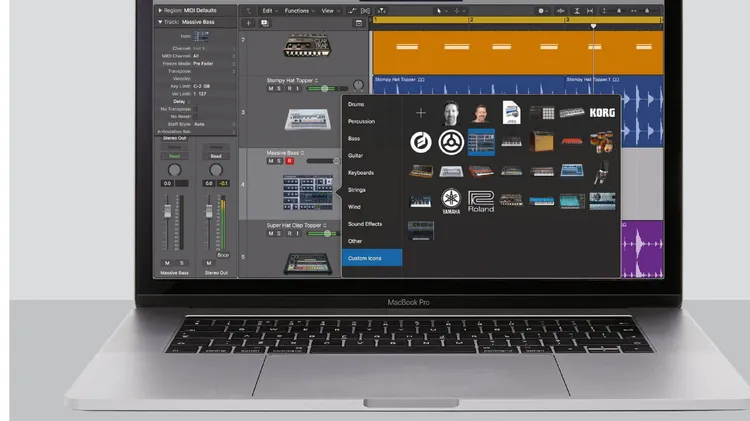Enable the No Reset checkbox
The image size is (750, 421).
coord(196,117)
